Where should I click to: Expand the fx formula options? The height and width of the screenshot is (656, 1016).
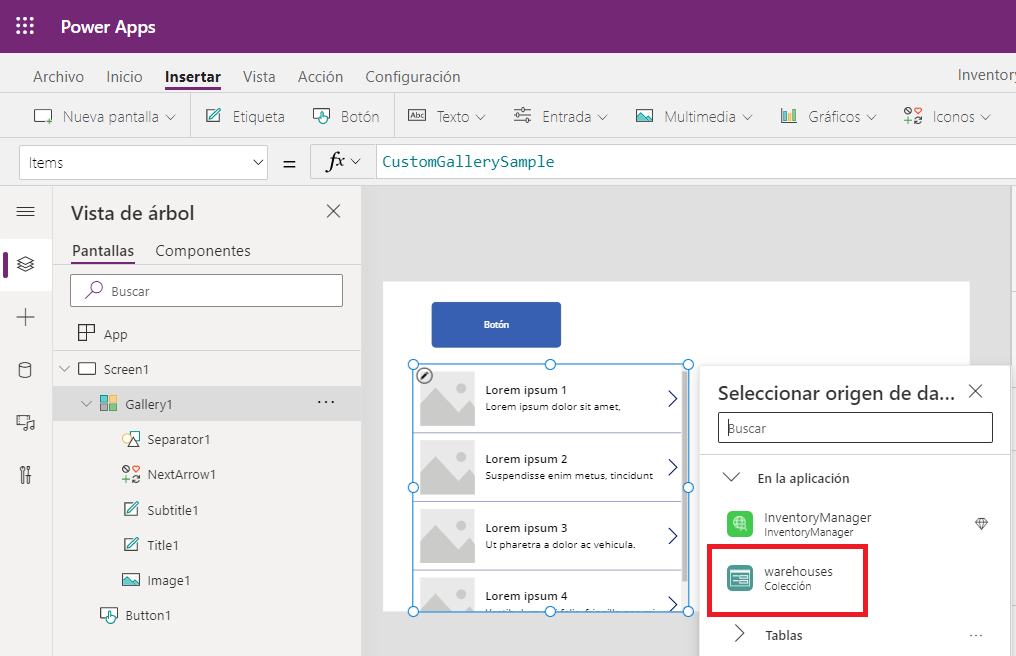[343, 162]
